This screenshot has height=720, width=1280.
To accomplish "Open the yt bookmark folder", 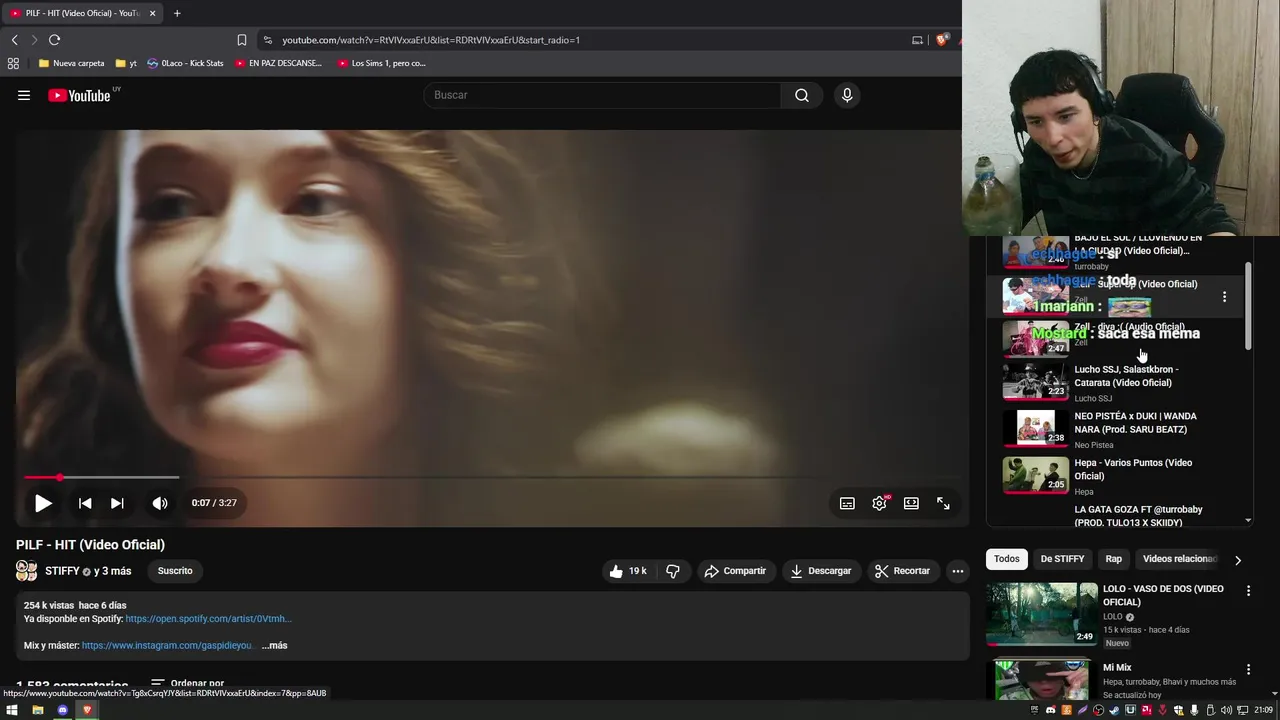I will pos(126,63).
